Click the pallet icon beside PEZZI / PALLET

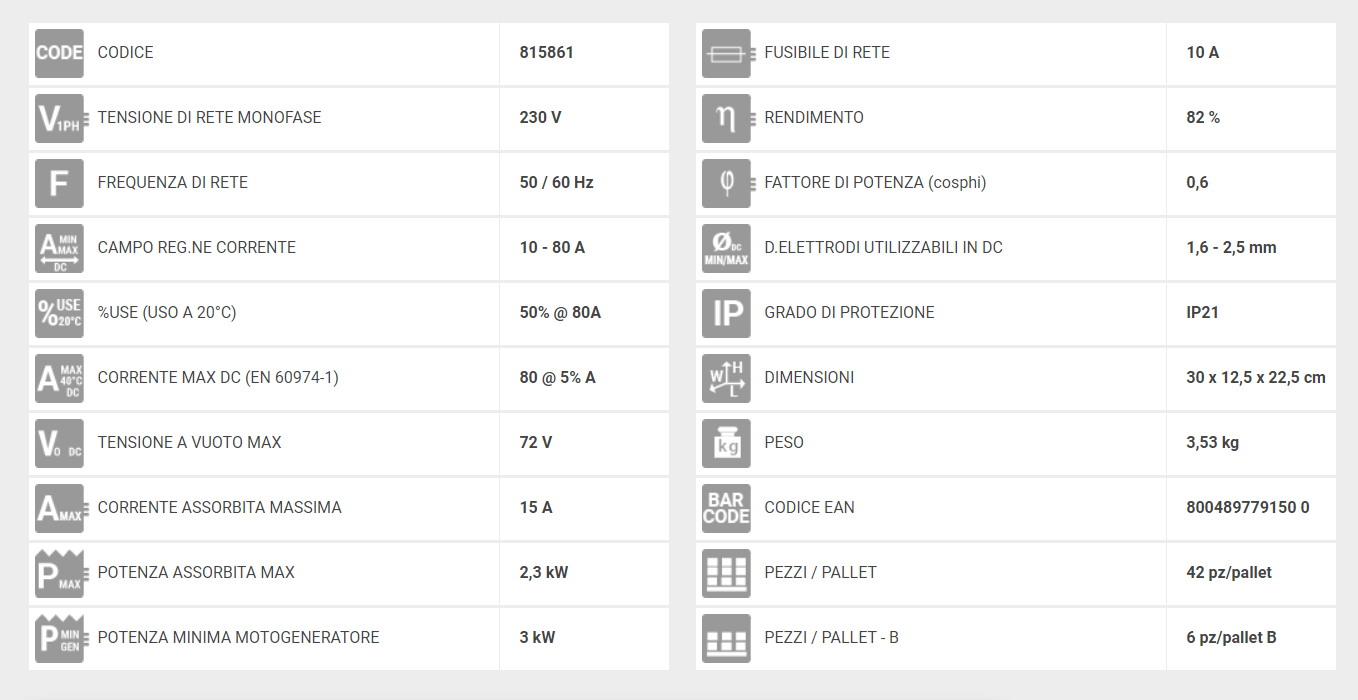tap(726, 573)
